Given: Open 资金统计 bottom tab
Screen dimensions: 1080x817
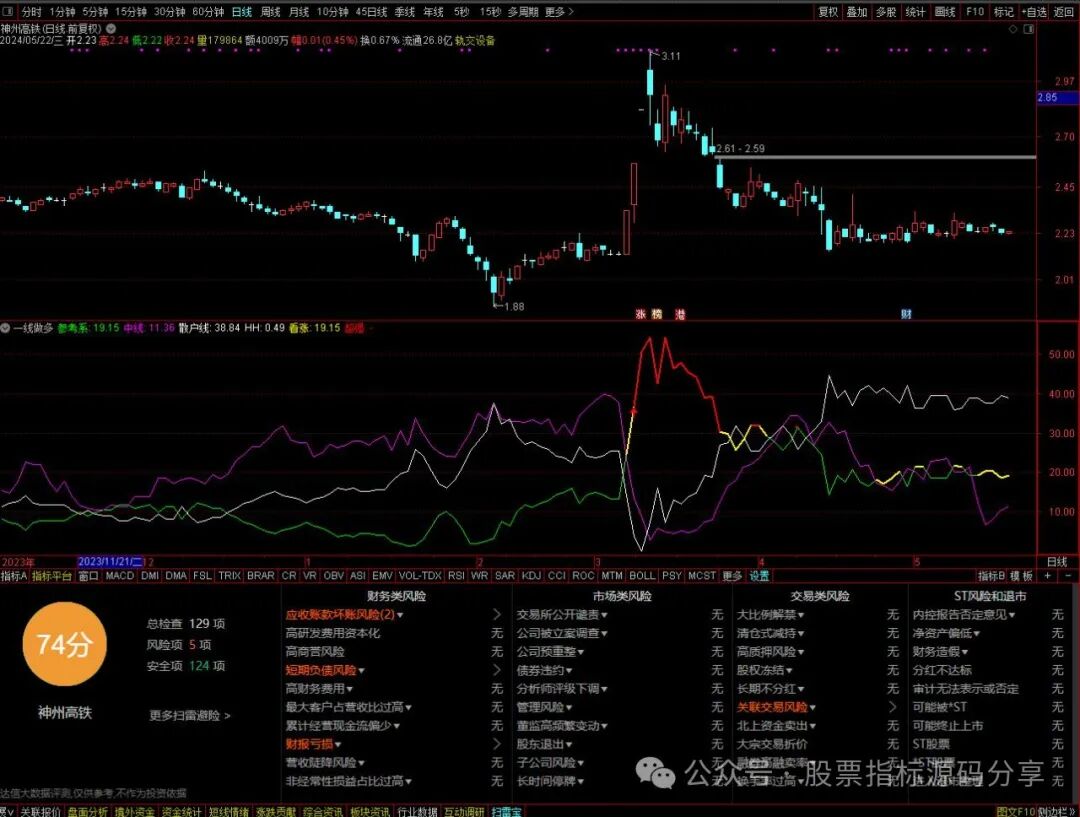Looking at the screenshot, I should pos(181,811).
